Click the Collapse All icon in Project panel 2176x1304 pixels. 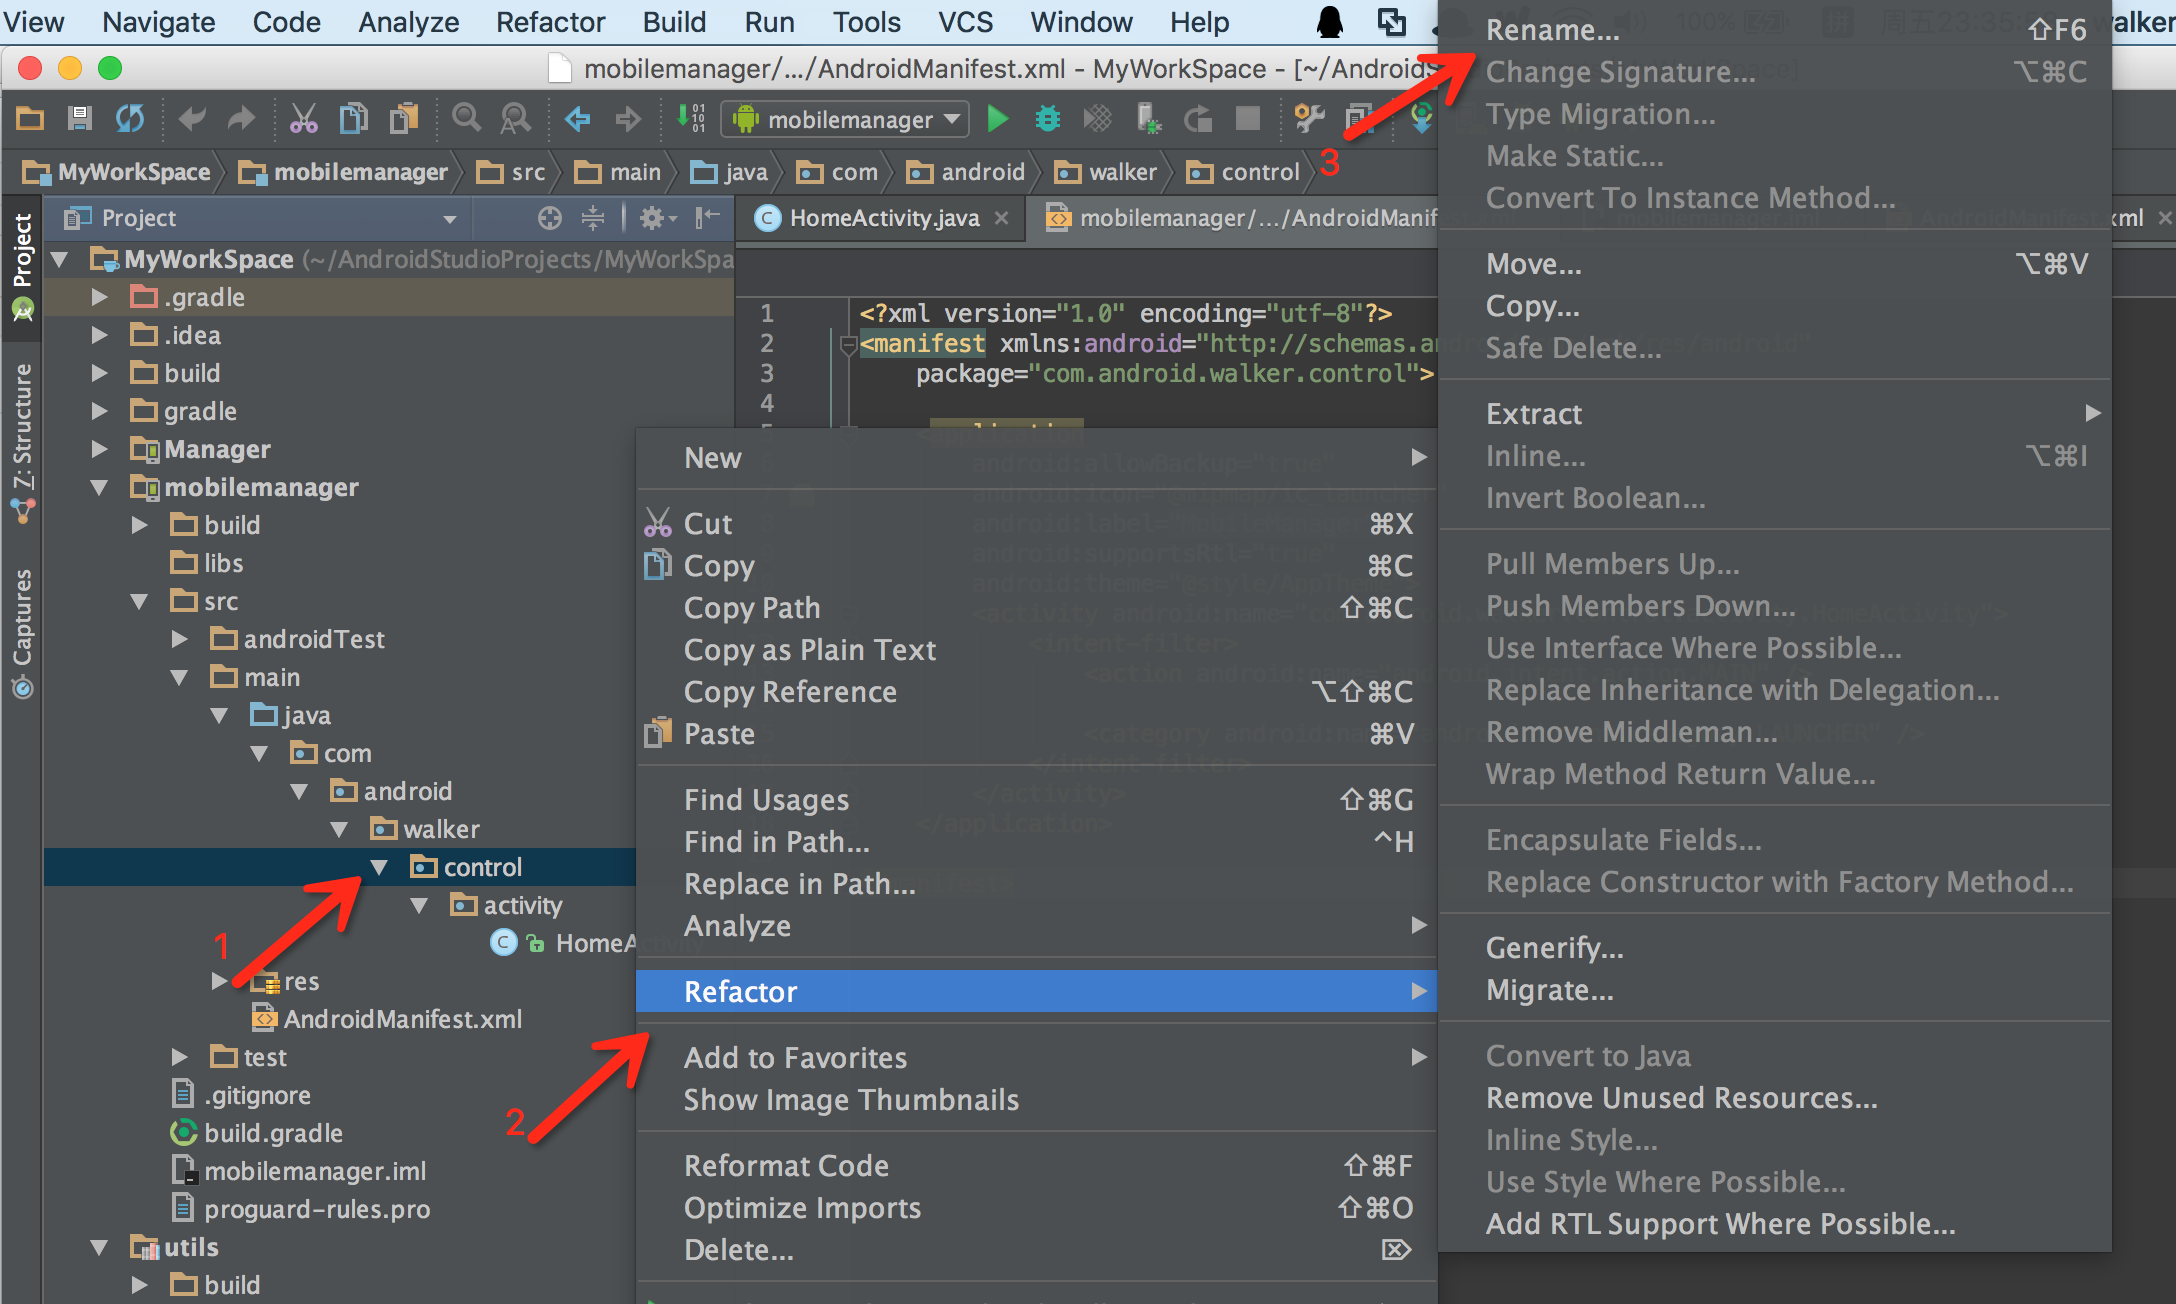[x=593, y=217]
